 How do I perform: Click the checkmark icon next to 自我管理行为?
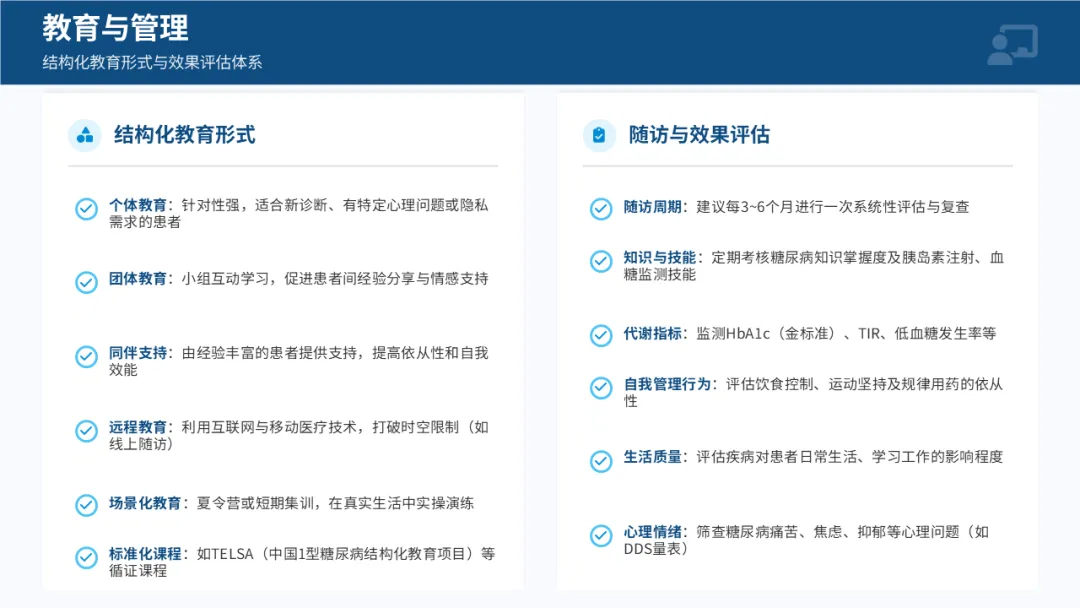[x=601, y=388]
